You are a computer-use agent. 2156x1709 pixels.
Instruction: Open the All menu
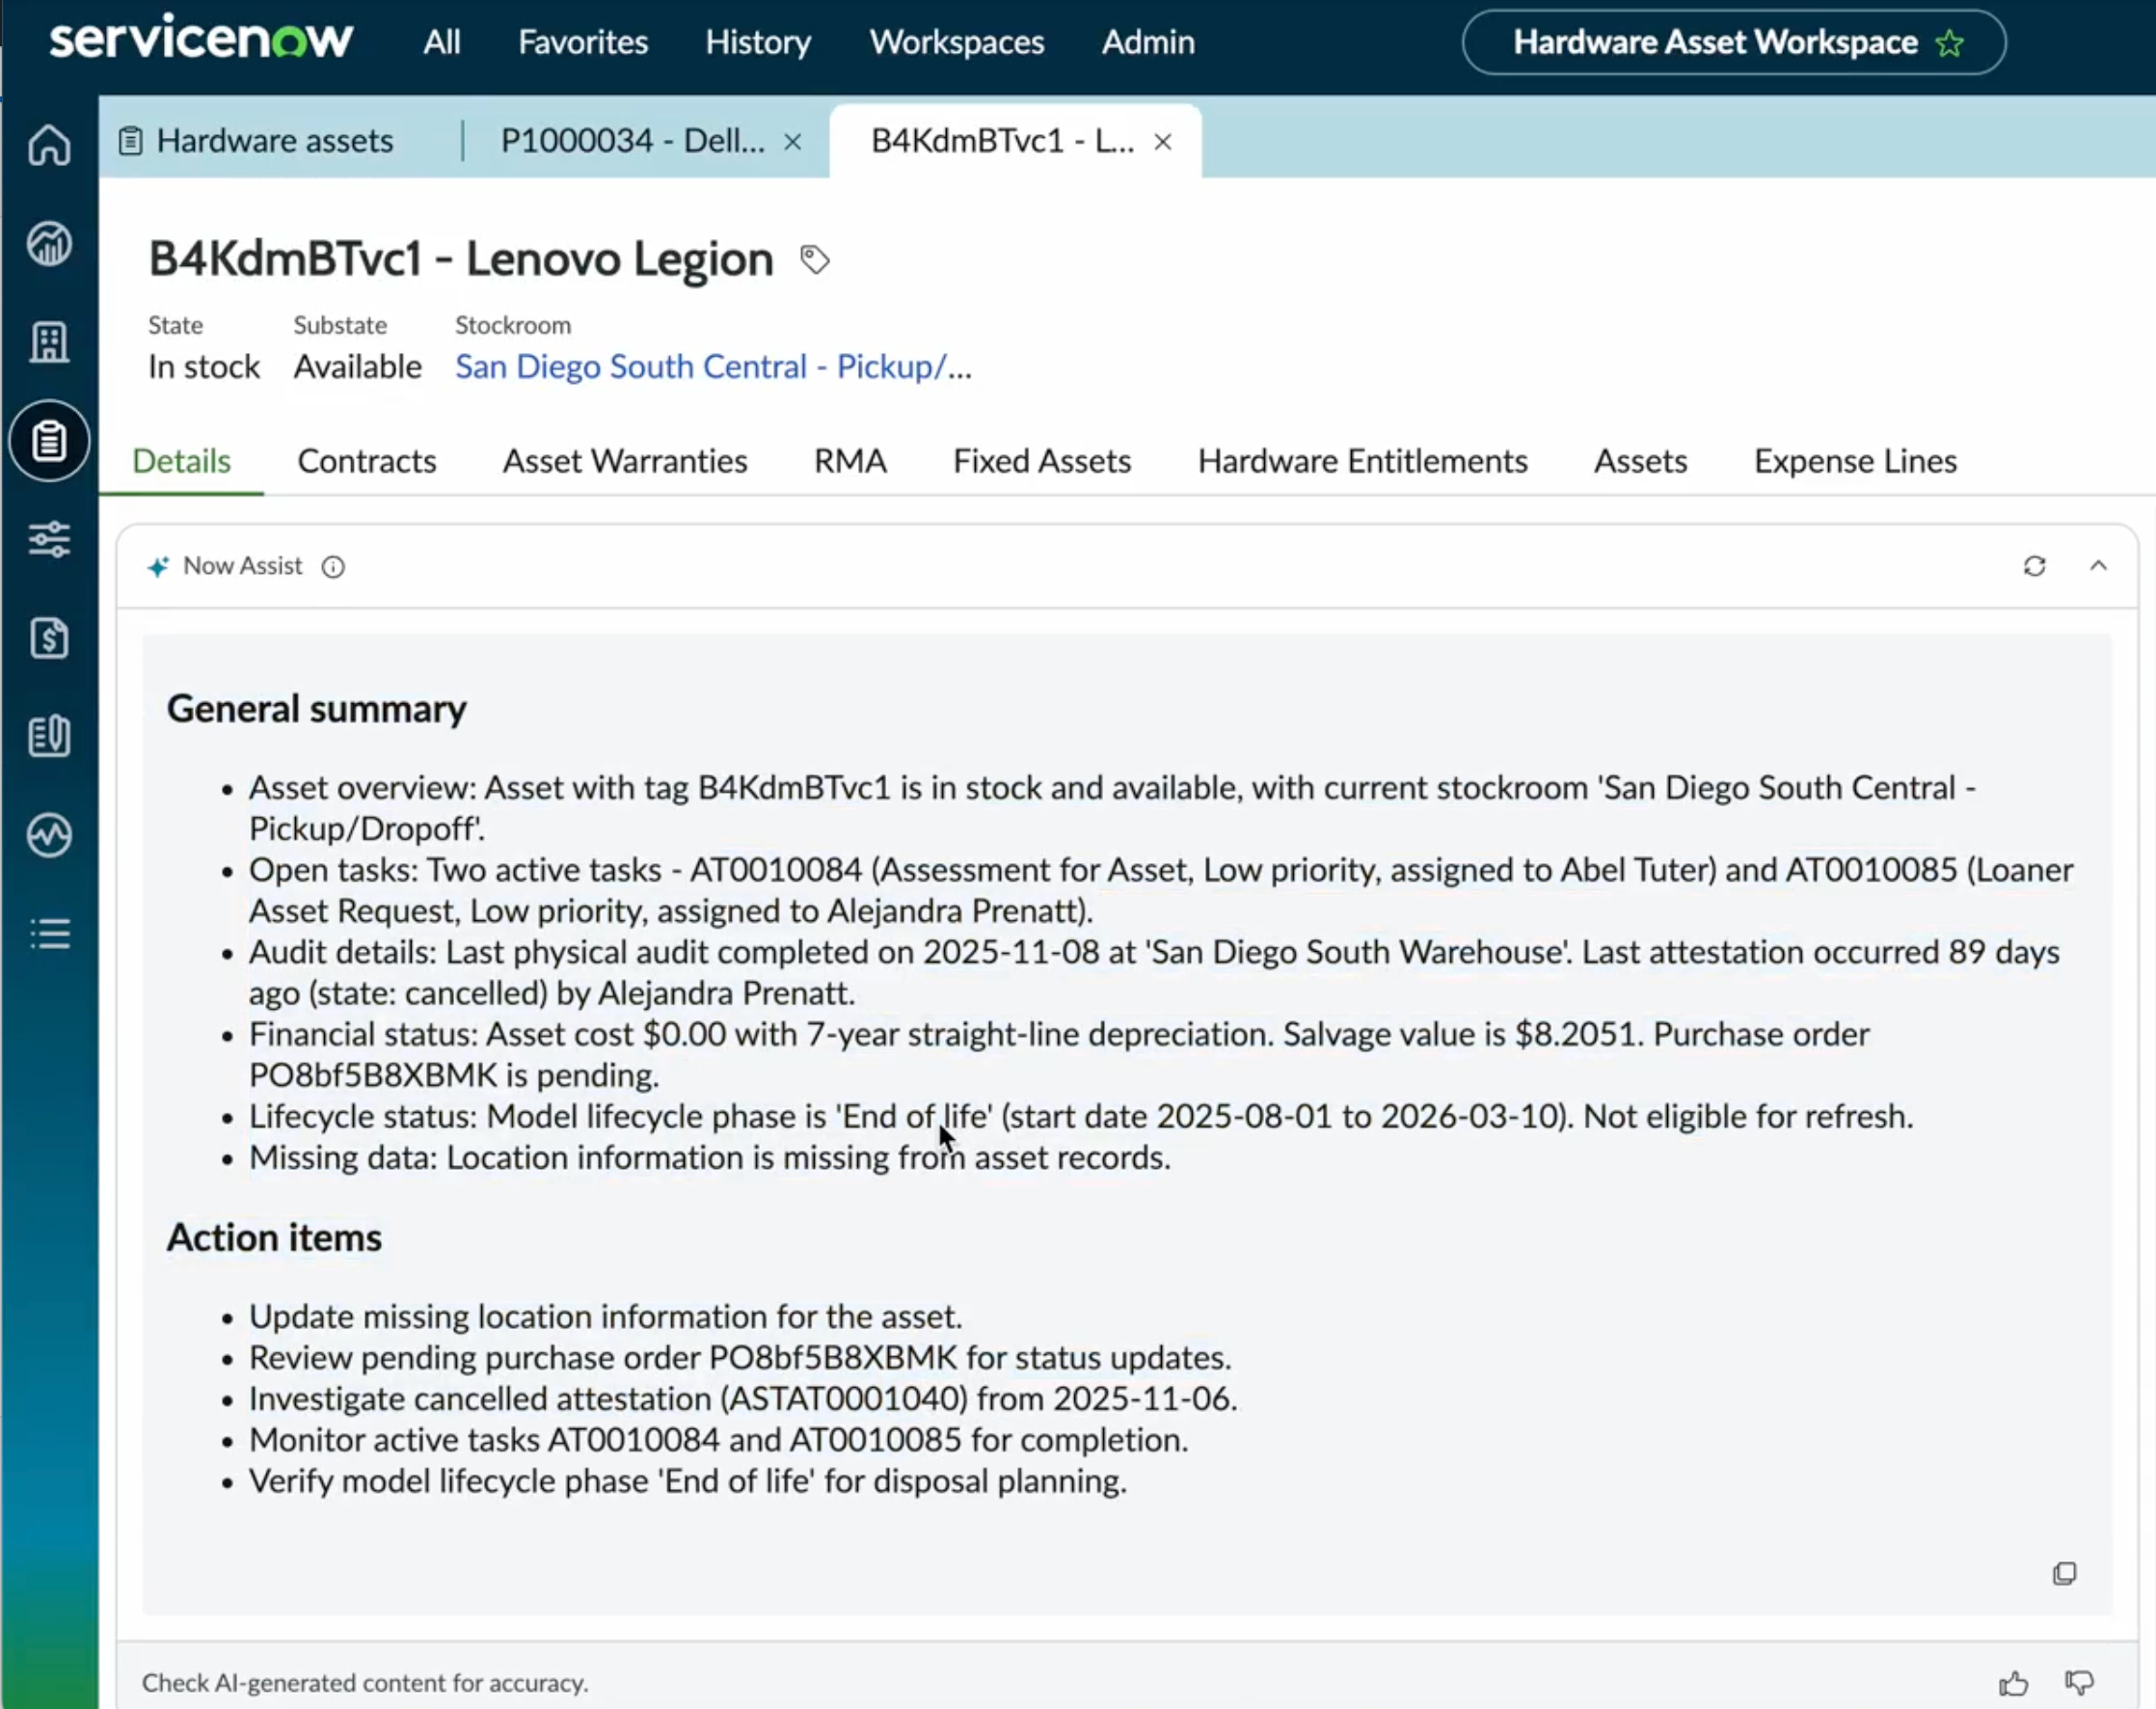[x=441, y=42]
